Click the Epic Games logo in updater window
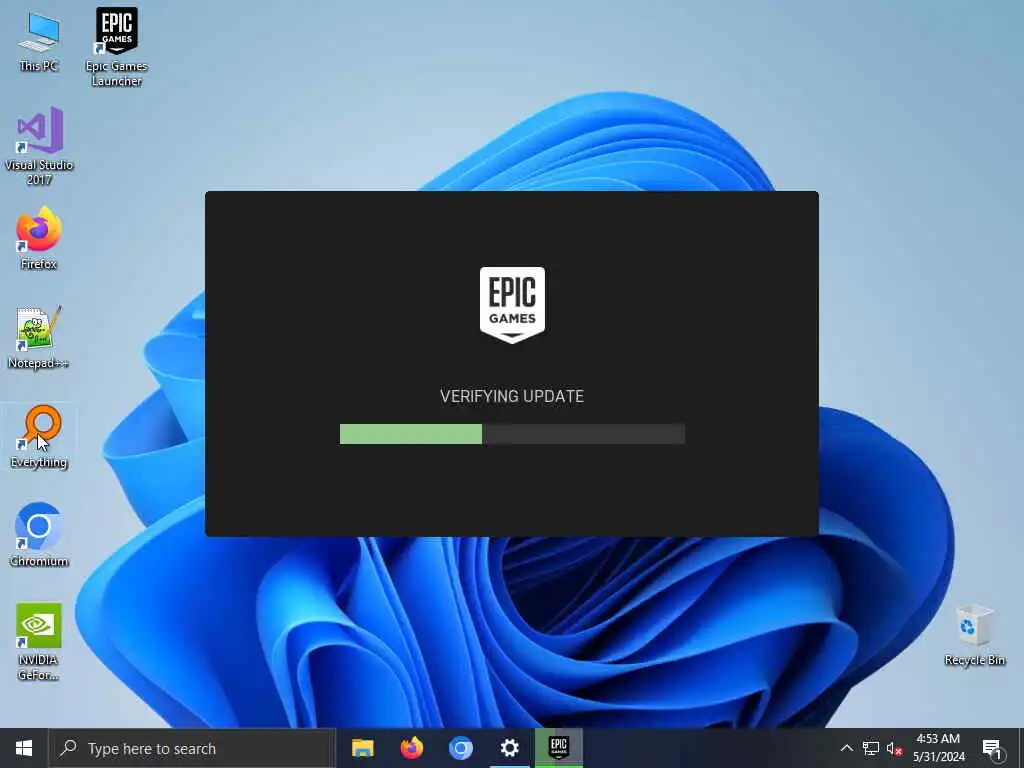This screenshot has width=1024, height=768. click(x=512, y=304)
